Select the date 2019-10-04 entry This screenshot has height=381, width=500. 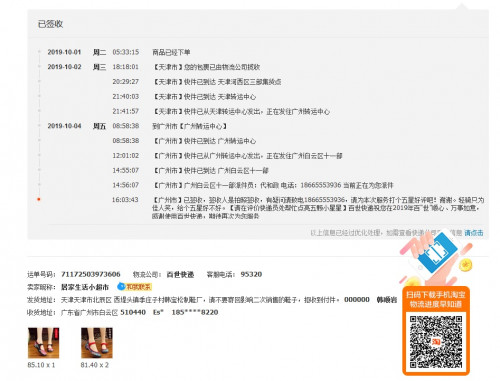64,126
